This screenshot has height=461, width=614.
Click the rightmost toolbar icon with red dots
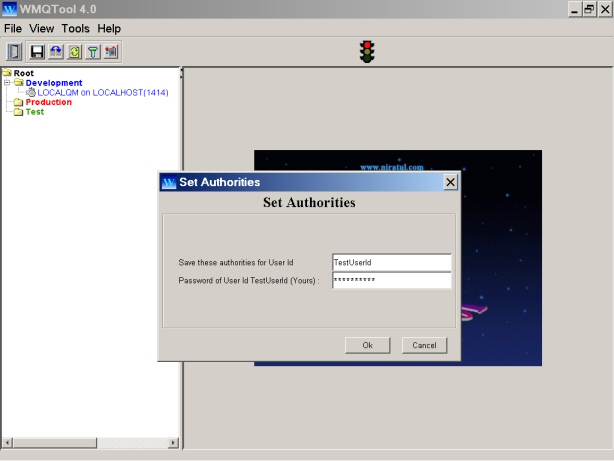click(111, 52)
